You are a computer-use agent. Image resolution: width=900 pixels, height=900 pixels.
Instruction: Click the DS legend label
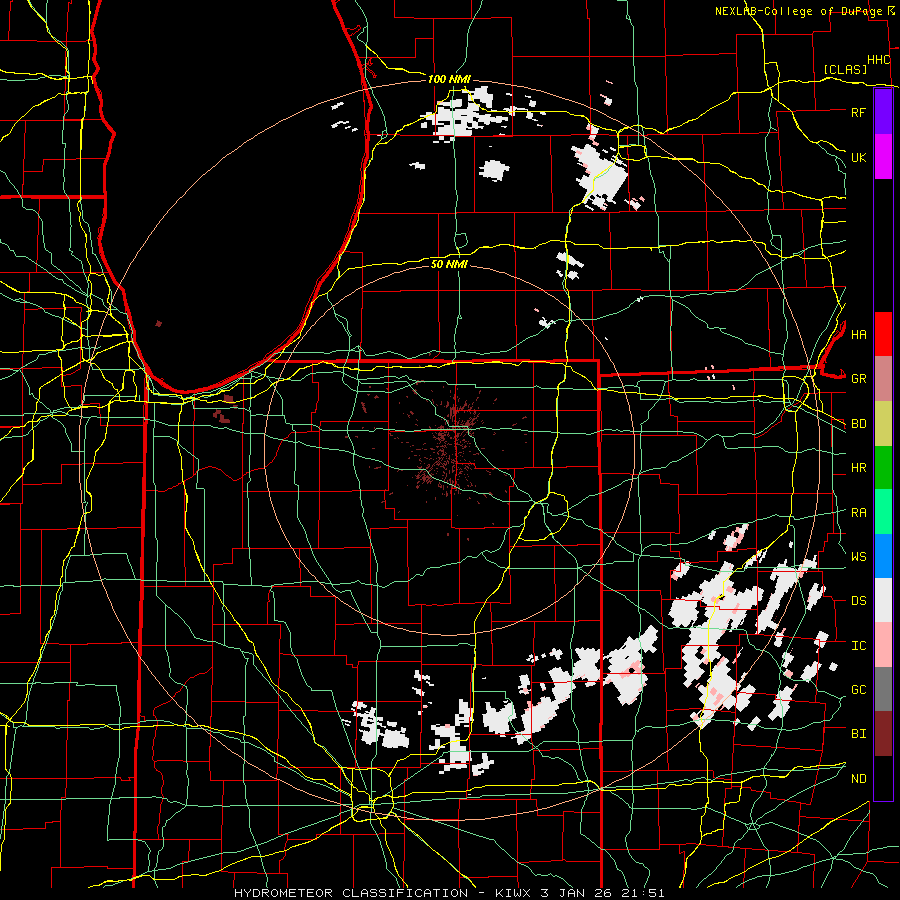[x=859, y=601]
